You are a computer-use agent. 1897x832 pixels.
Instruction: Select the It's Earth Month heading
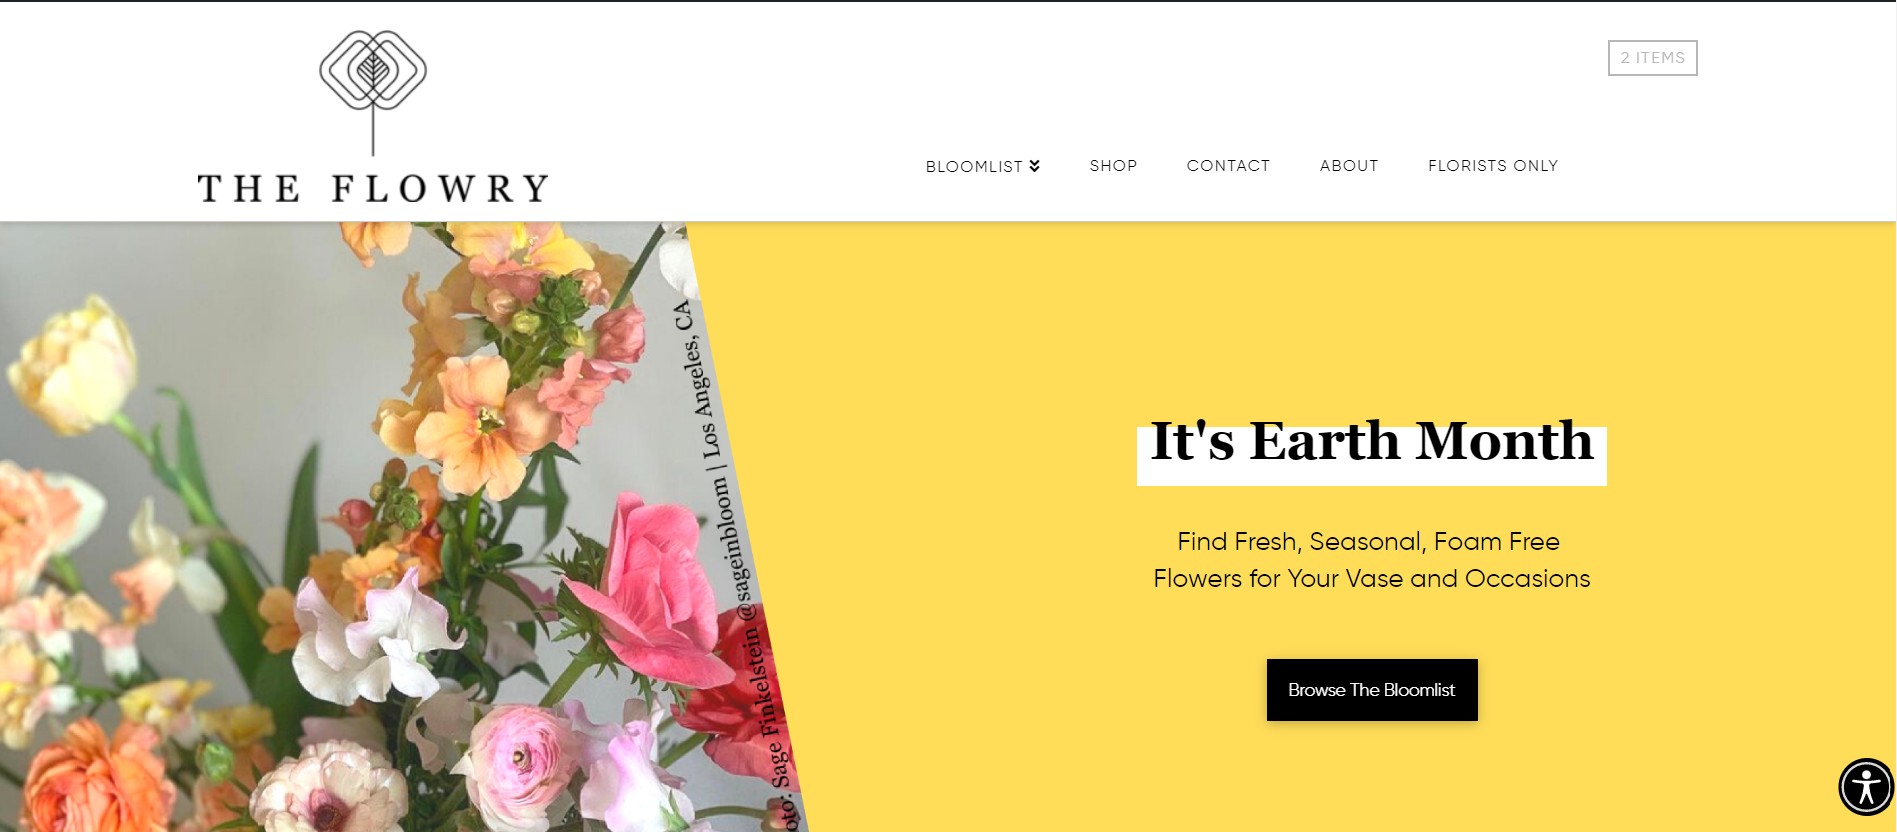click(1371, 441)
